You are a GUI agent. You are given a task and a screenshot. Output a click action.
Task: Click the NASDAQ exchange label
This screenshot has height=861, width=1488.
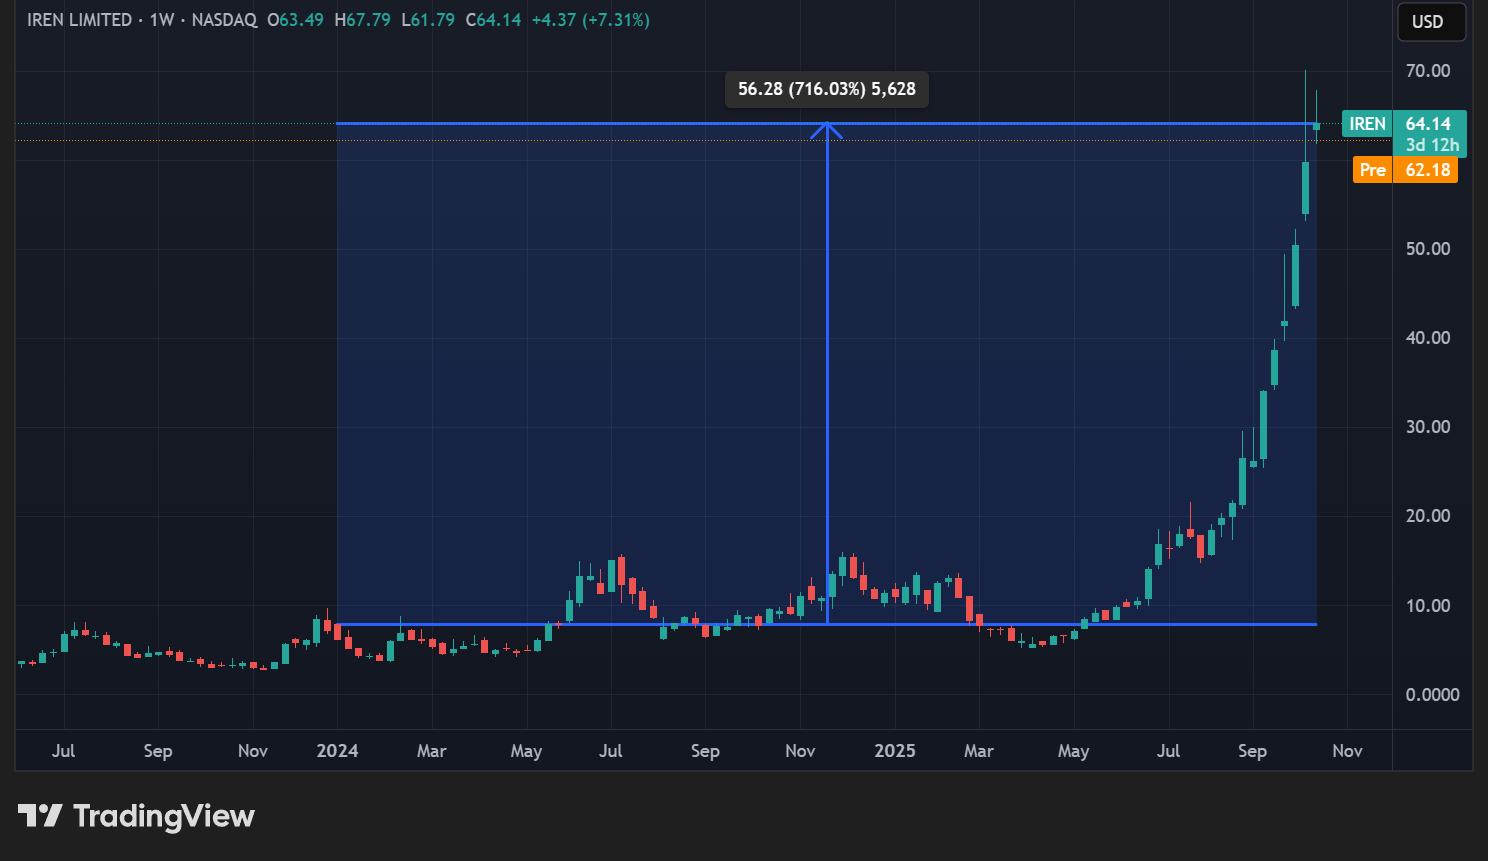coord(224,20)
